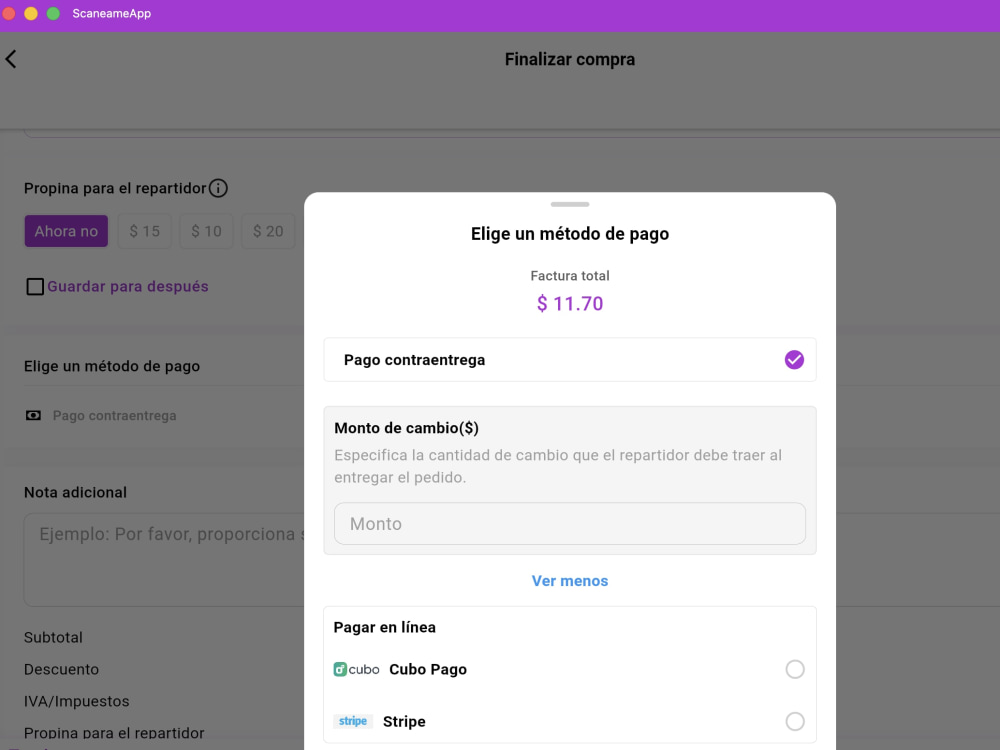Click the Propina para el repartidor heading
The height and width of the screenshot is (750, 1000).
tap(115, 188)
